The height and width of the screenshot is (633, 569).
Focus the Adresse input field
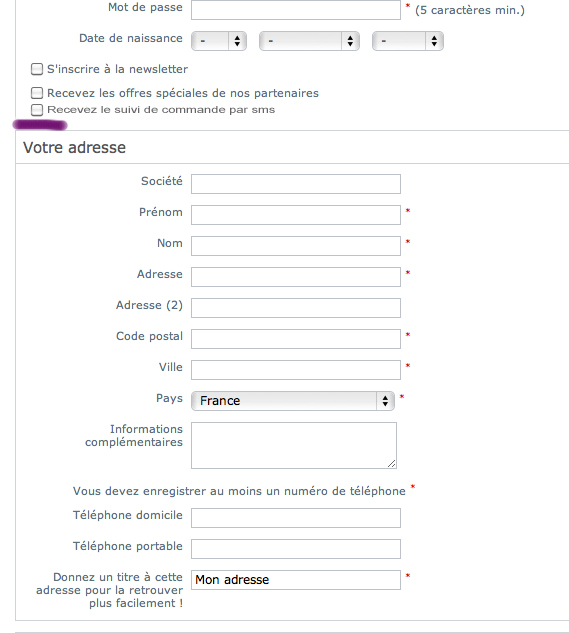296,277
